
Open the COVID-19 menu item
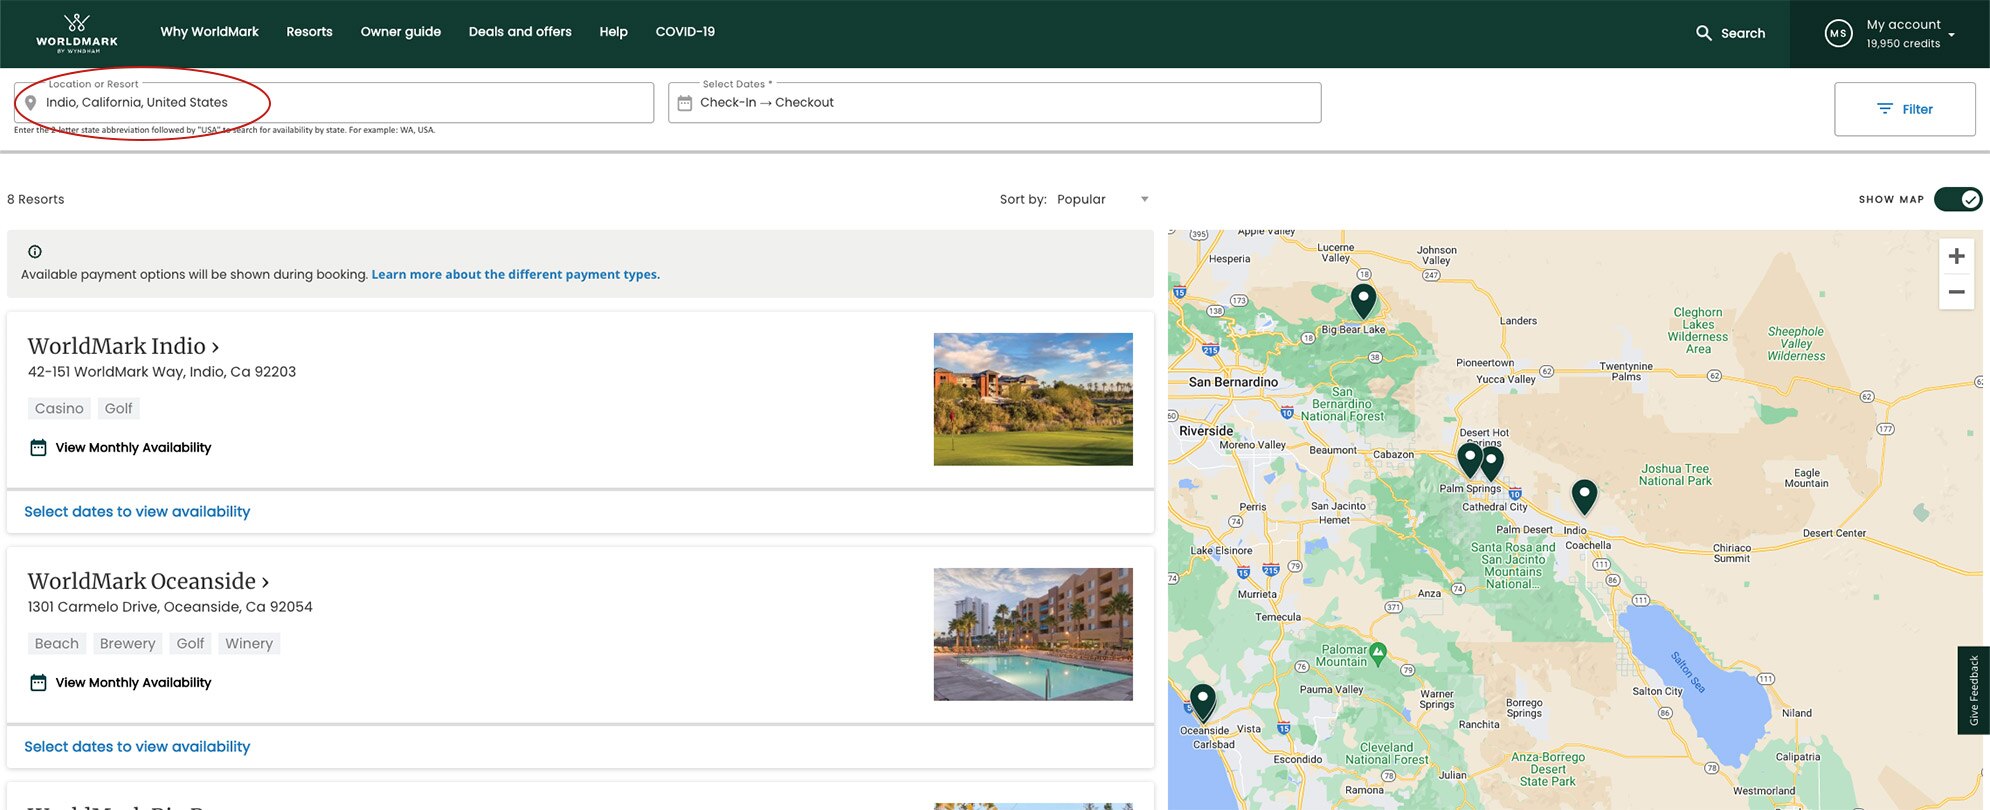coord(685,32)
